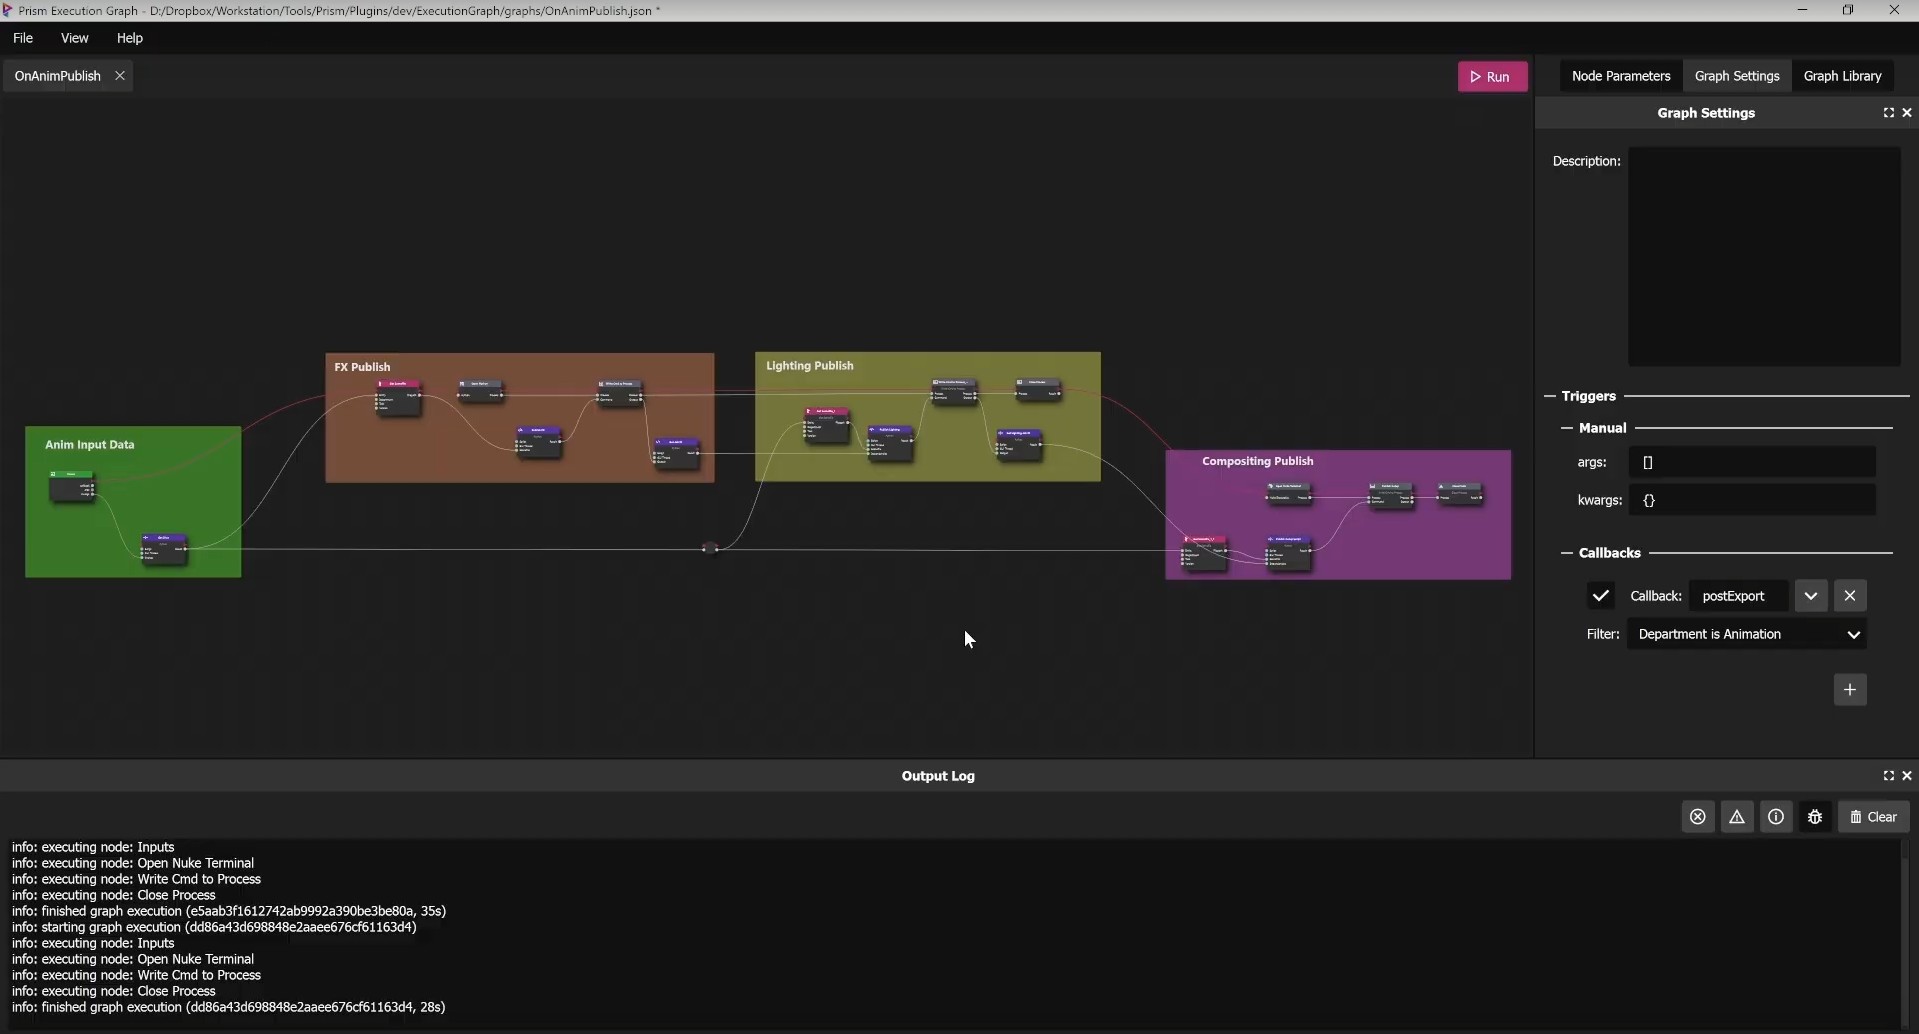The height and width of the screenshot is (1034, 1919).
Task: Open the File menu
Action: [22, 38]
